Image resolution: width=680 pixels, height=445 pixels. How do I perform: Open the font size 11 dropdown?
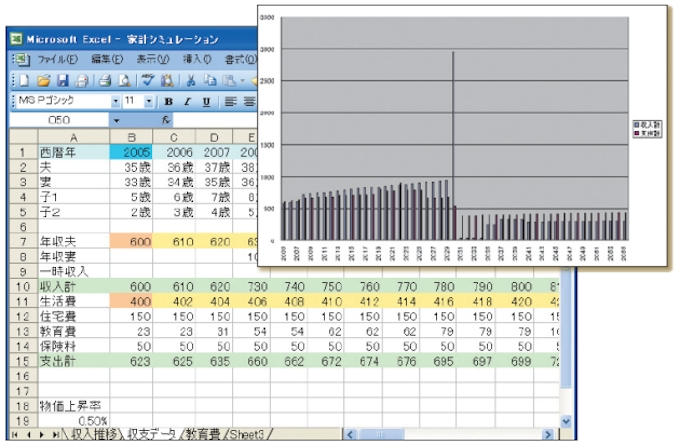click(x=149, y=101)
